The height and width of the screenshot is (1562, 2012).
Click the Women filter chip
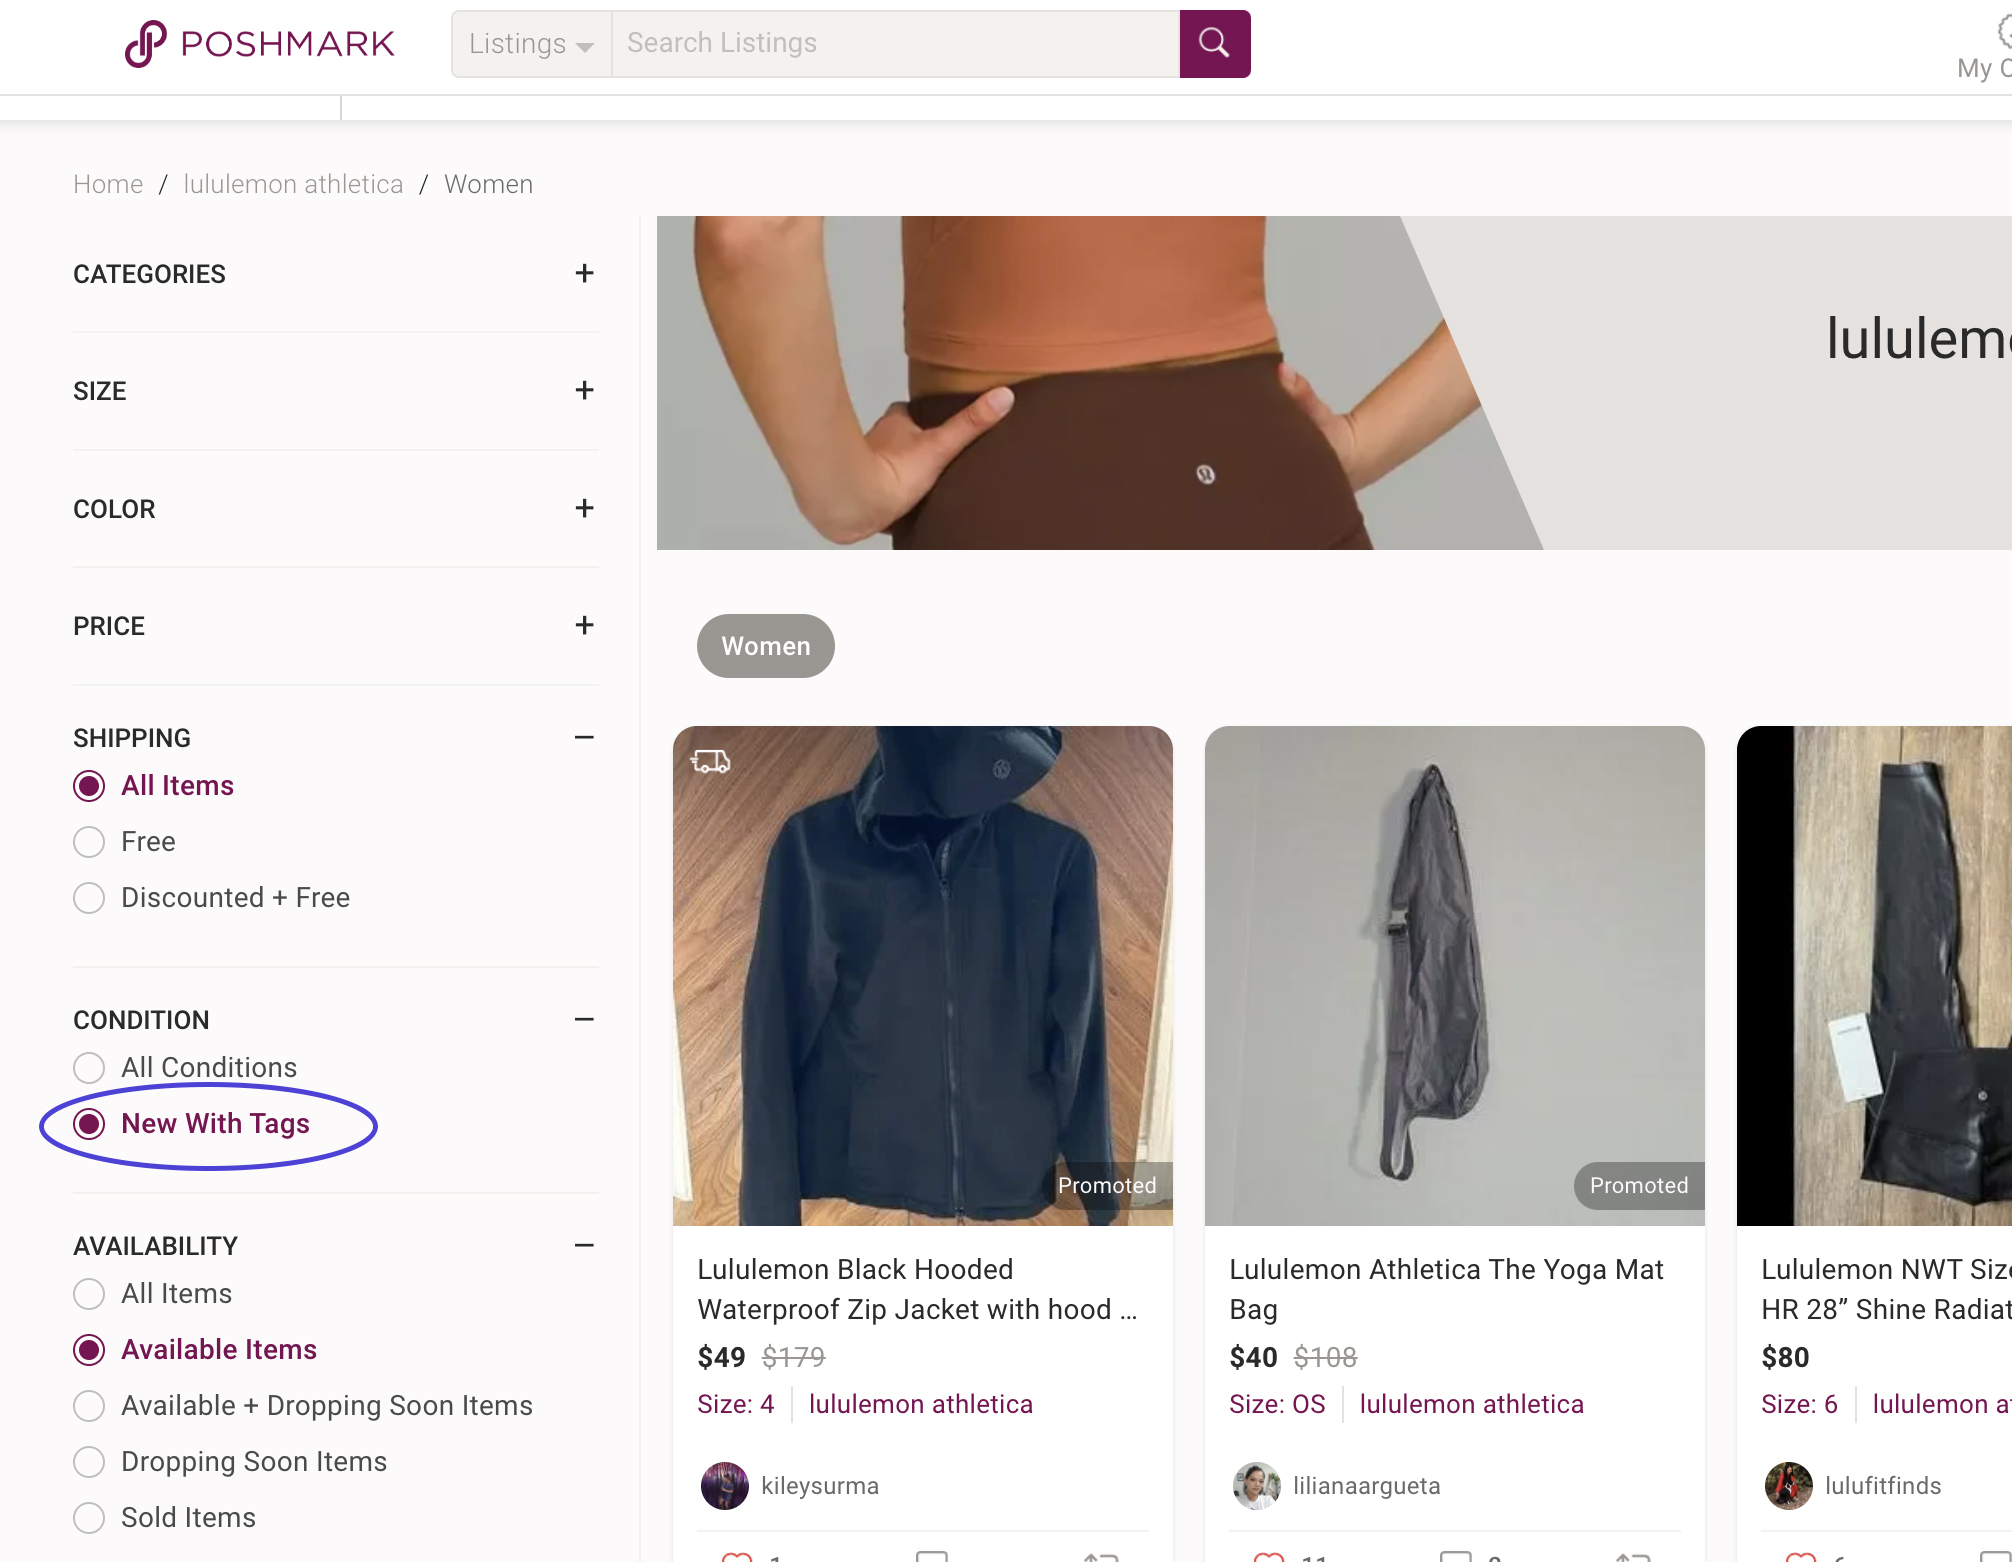pyautogui.click(x=765, y=646)
